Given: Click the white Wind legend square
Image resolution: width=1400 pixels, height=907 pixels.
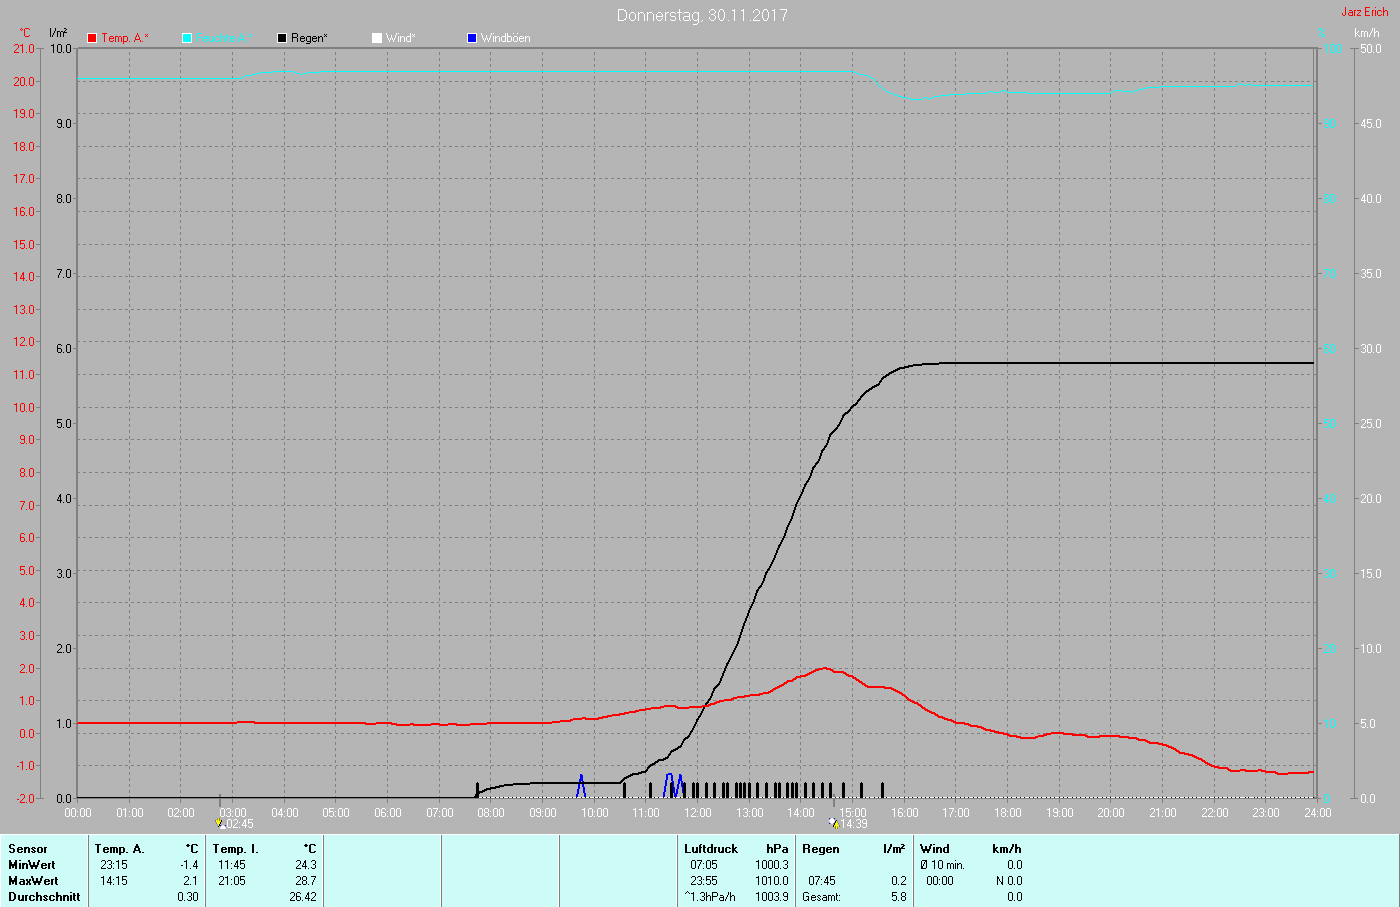Looking at the screenshot, I should tap(377, 38).
